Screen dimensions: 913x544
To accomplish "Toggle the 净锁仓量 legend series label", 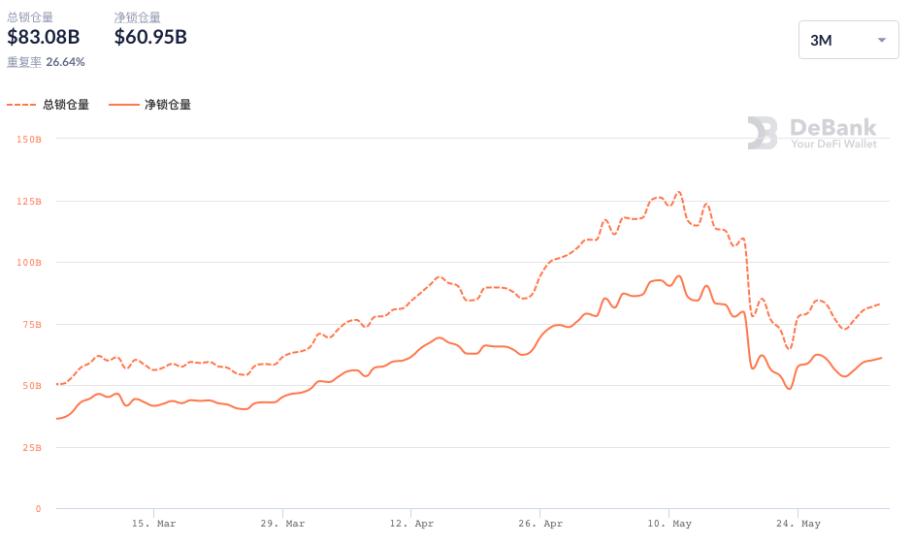I will (x=167, y=104).
